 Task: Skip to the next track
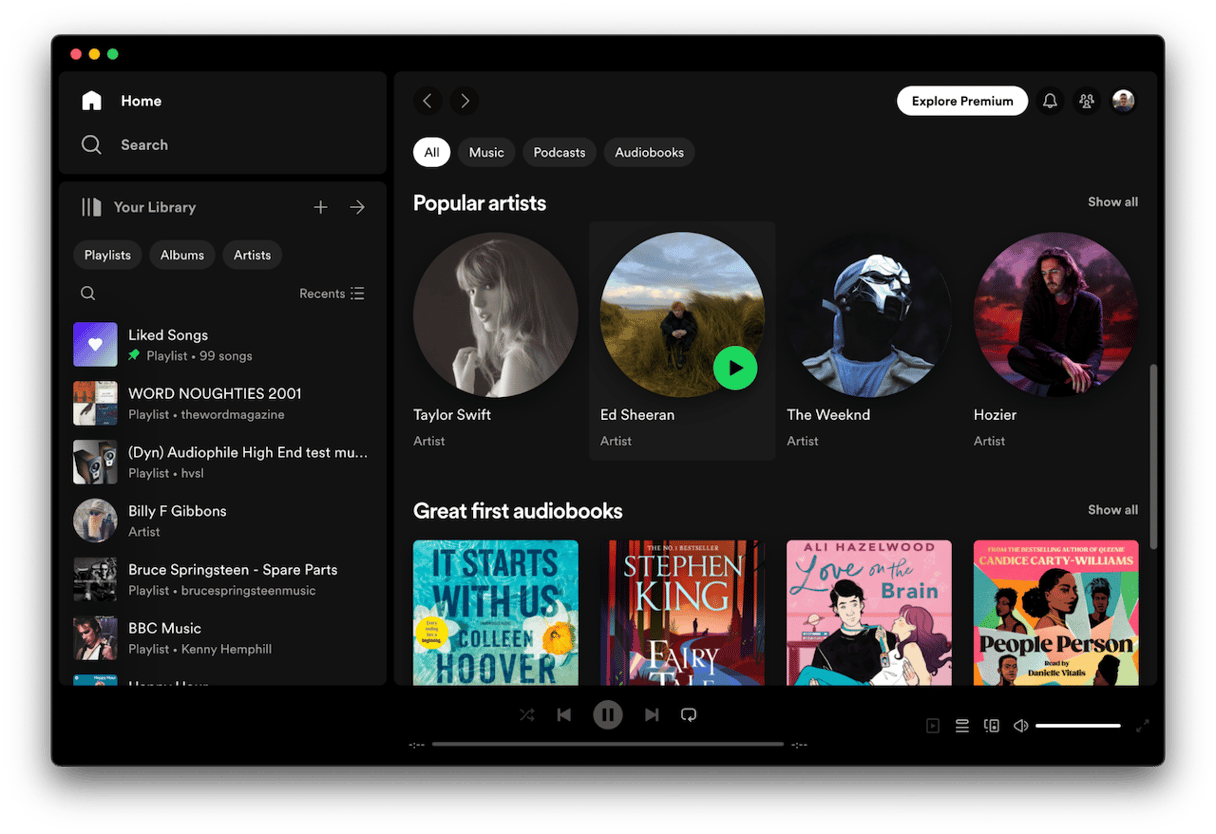pos(651,715)
